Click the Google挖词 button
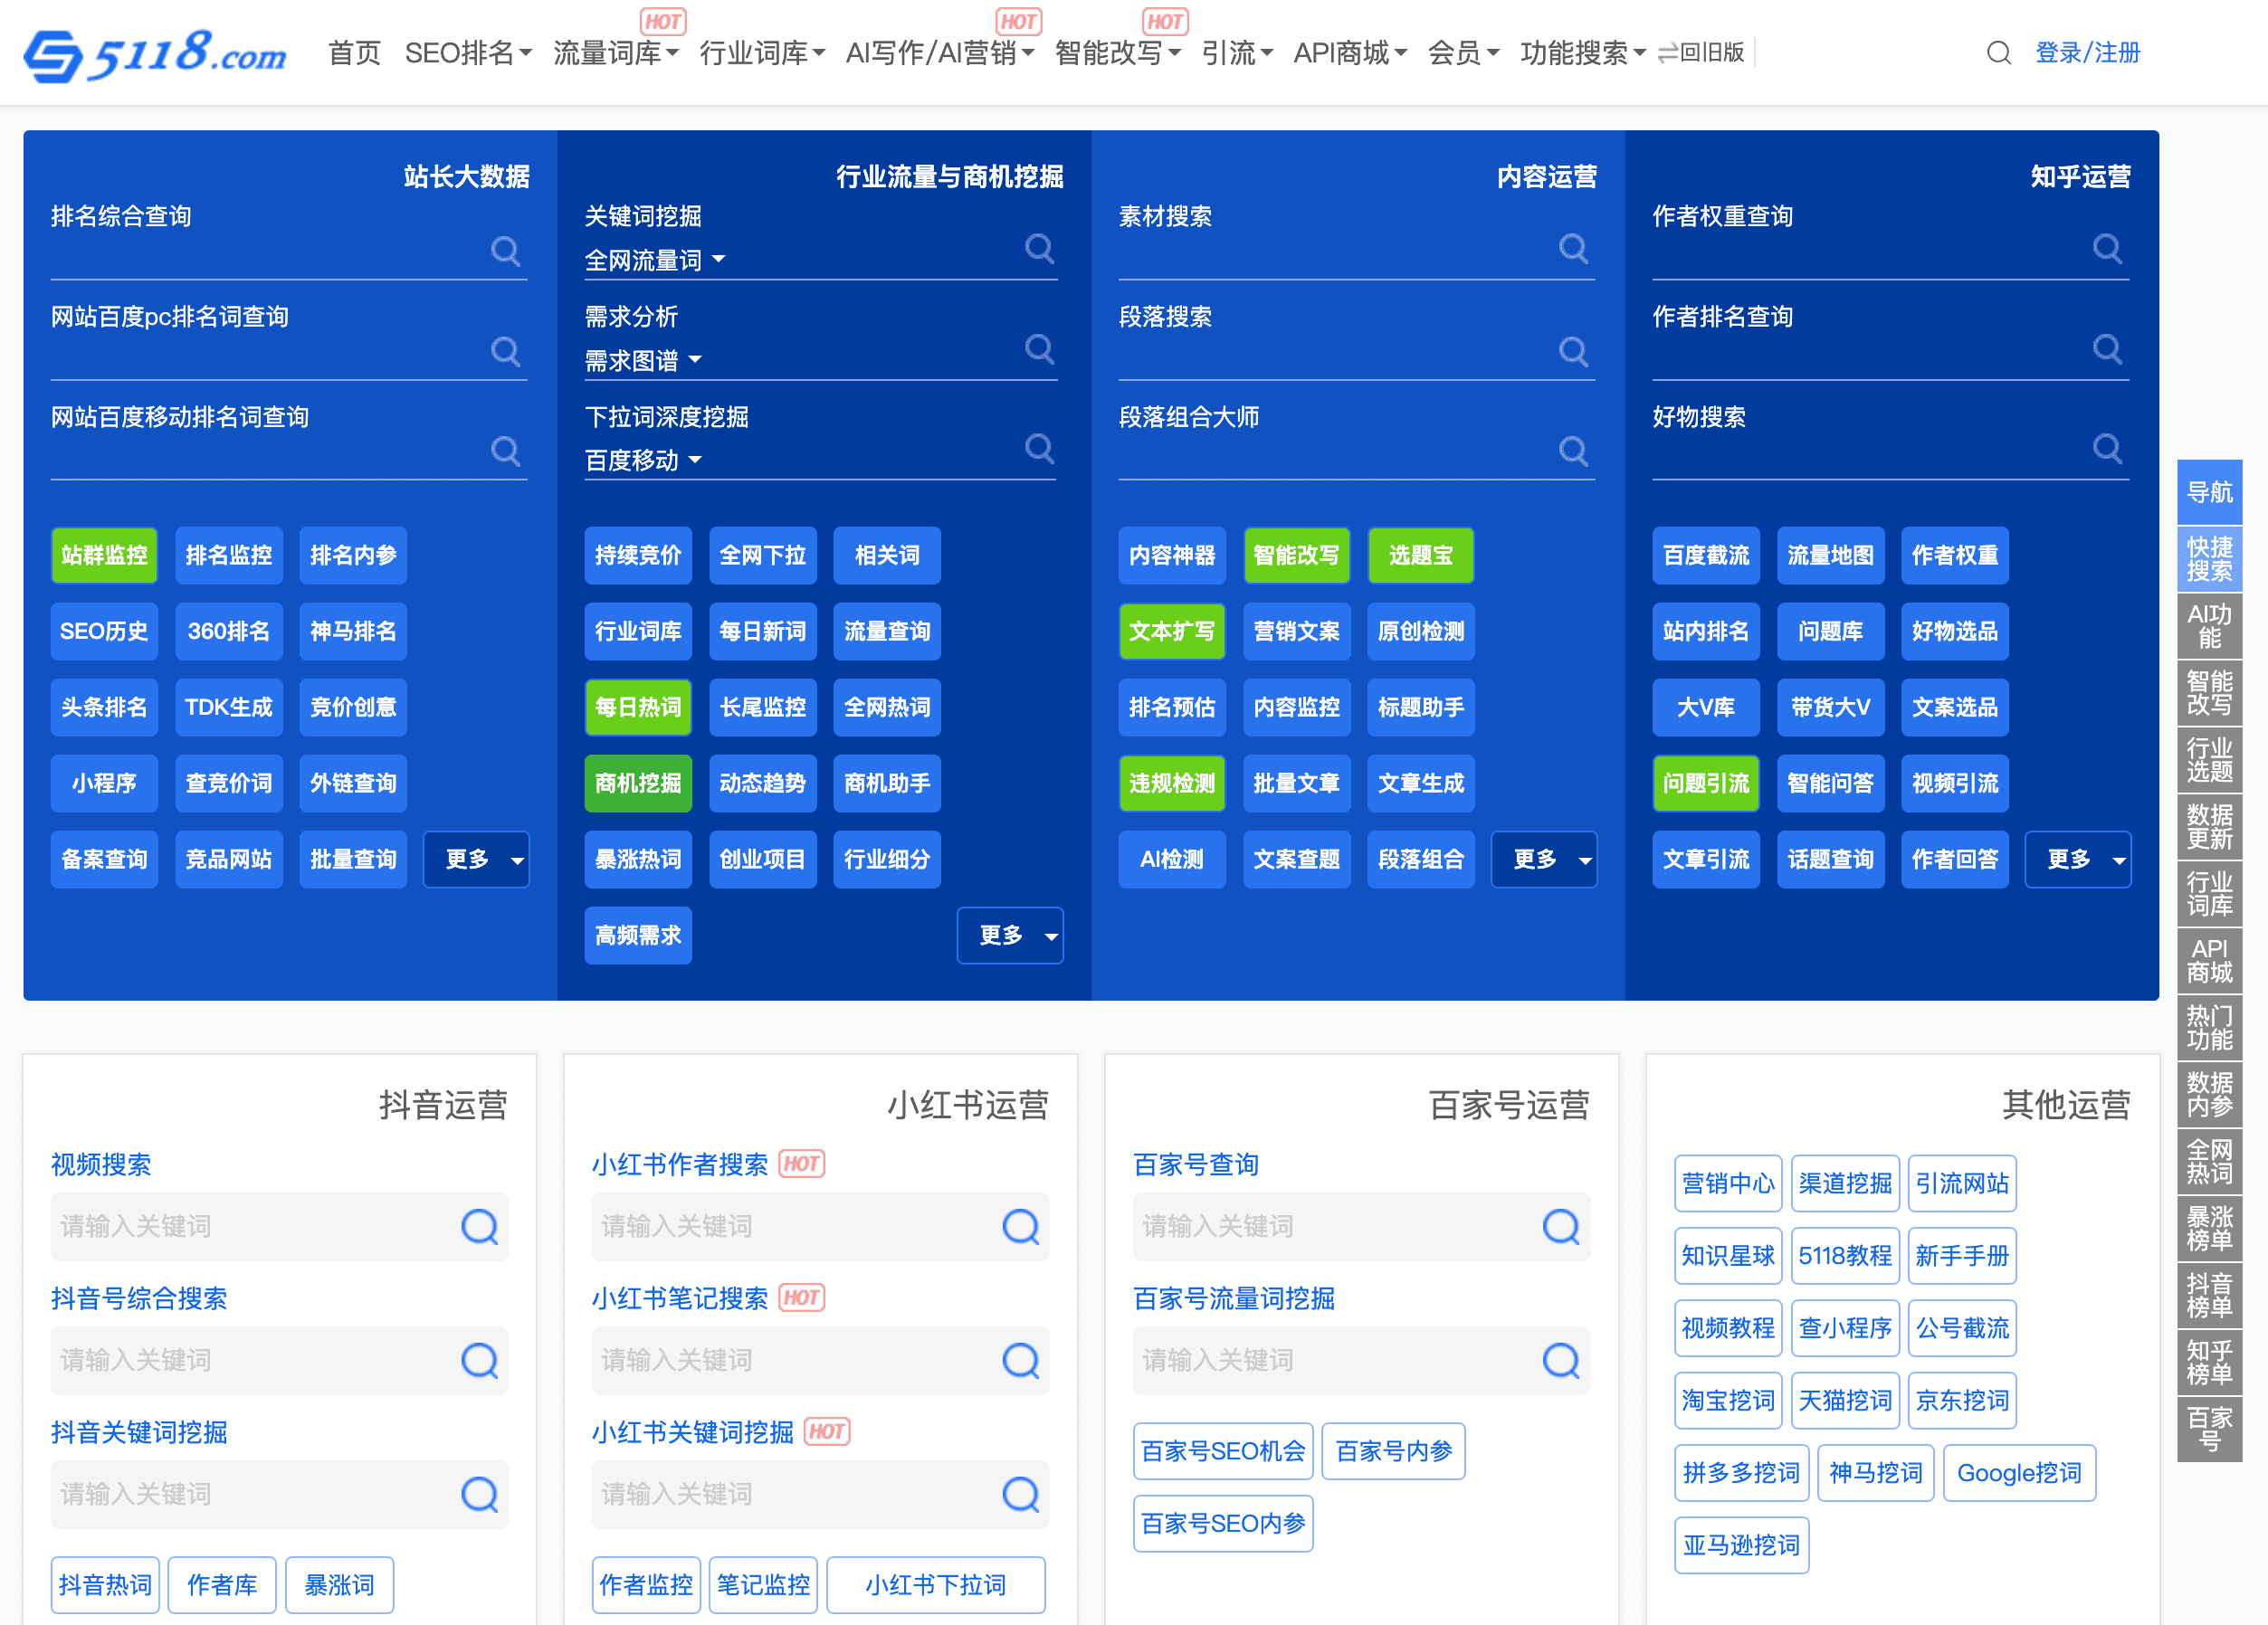 tap(2019, 1473)
